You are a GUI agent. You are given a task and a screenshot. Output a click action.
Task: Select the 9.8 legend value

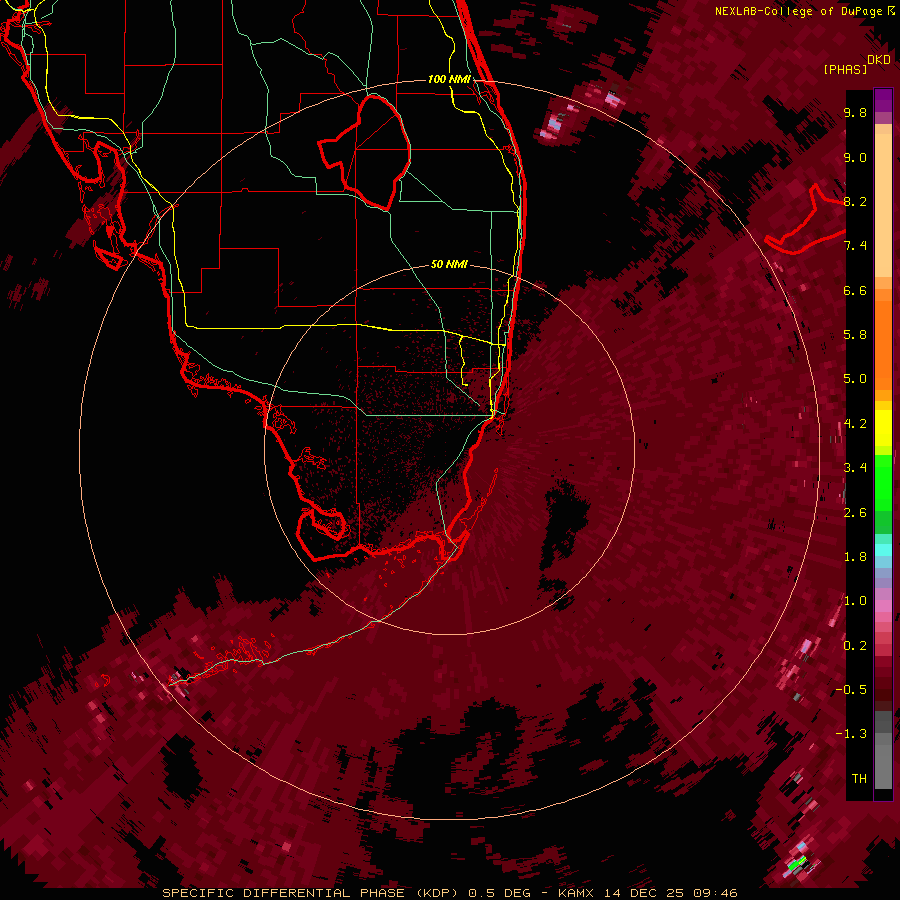pos(855,113)
